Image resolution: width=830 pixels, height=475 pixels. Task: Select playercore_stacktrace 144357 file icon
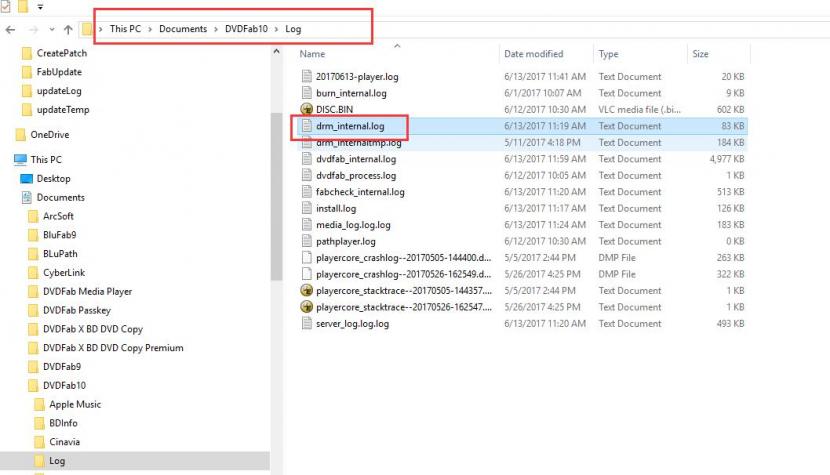306,290
